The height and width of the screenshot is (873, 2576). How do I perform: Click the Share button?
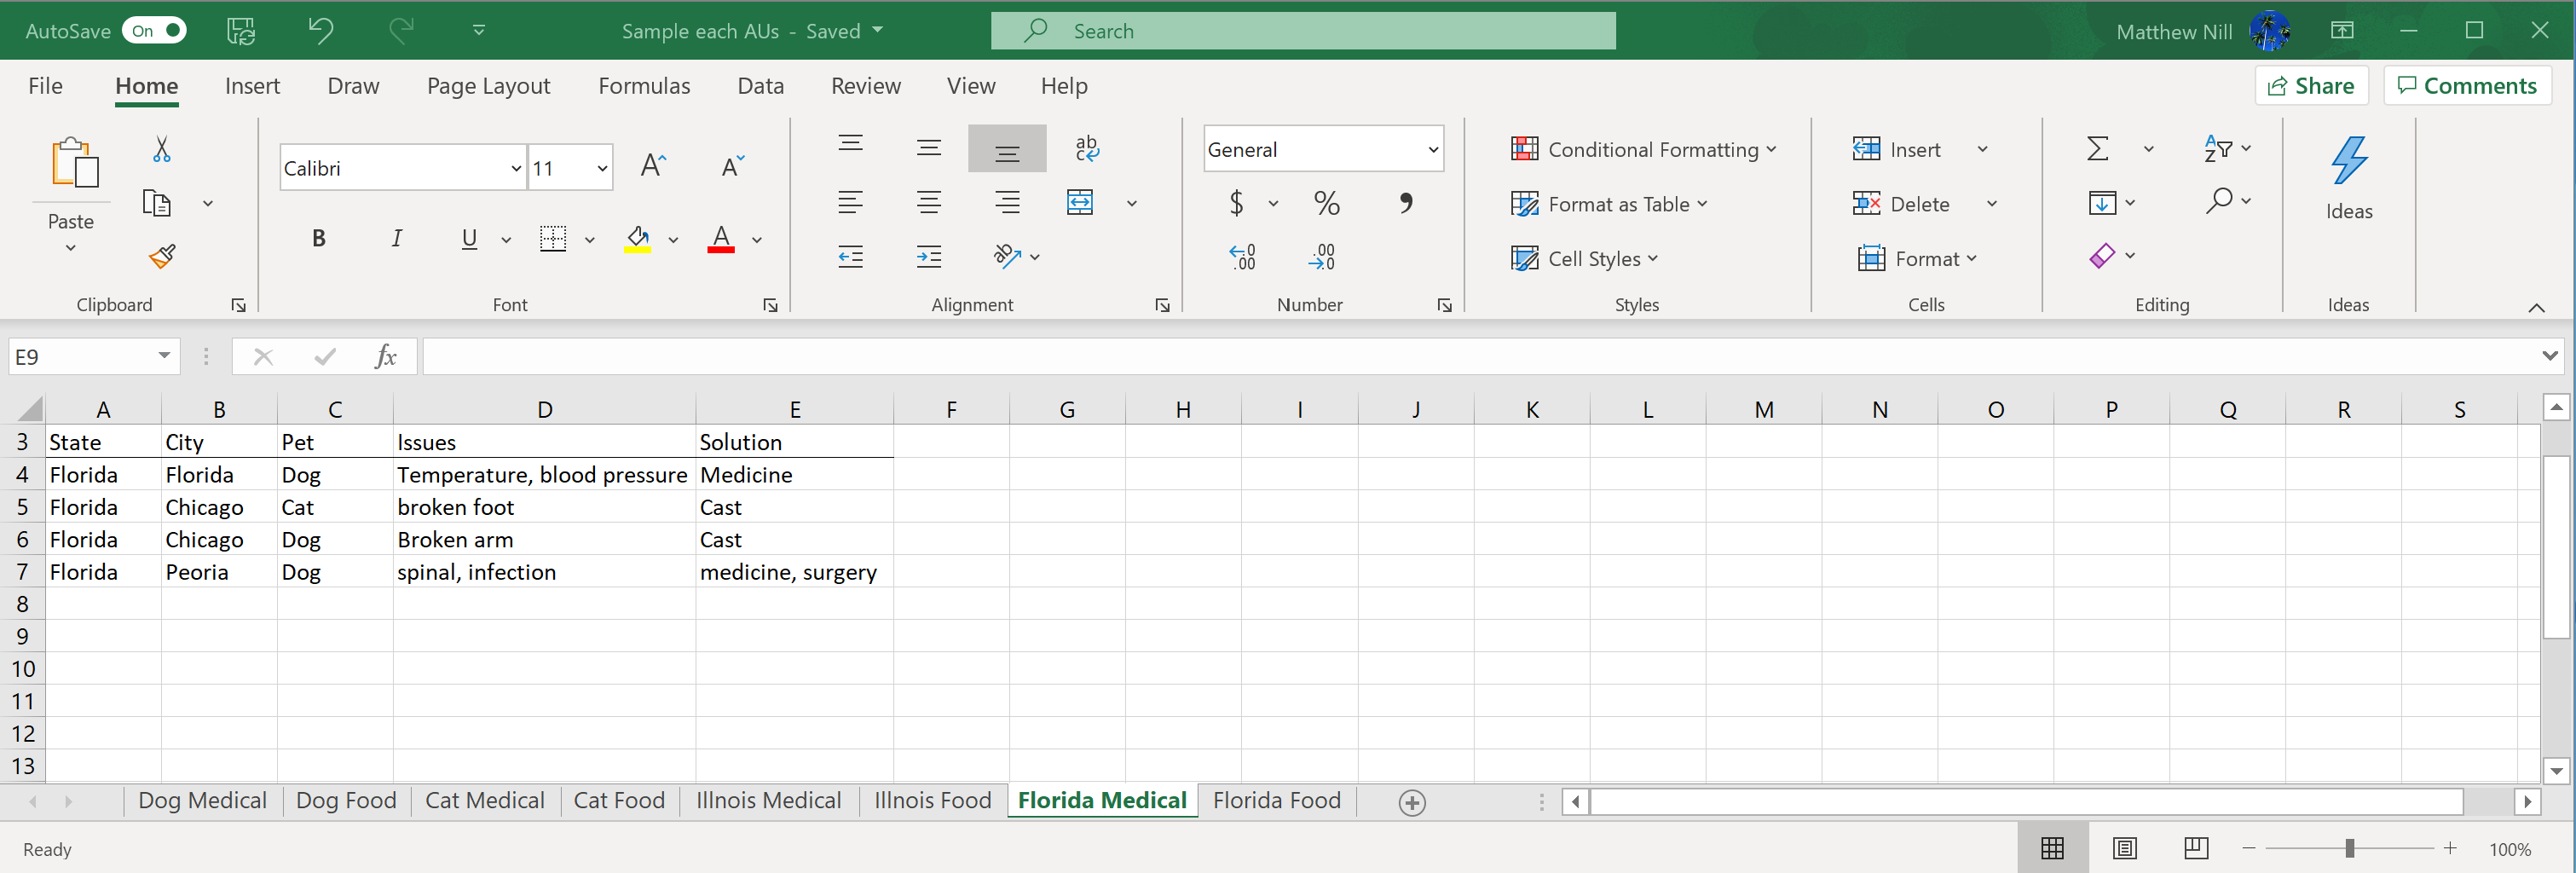tap(2311, 85)
